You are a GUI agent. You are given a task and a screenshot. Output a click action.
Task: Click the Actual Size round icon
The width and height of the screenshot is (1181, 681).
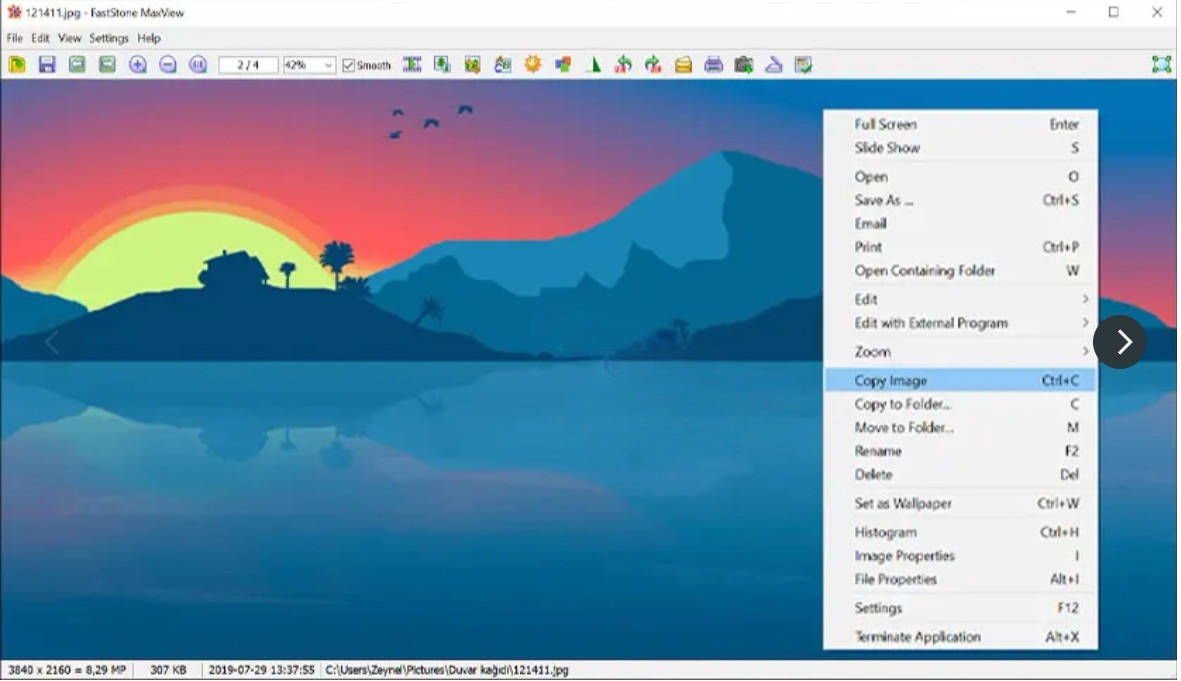click(197, 65)
